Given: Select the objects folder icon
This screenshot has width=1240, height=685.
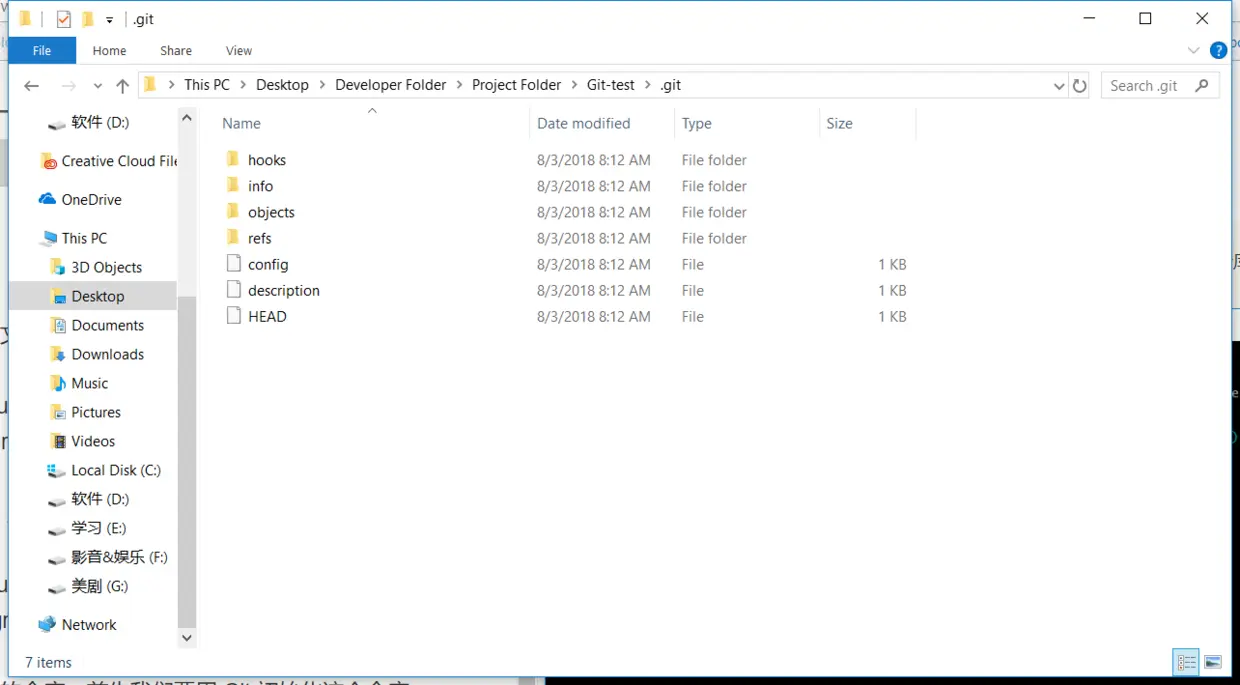Looking at the screenshot, I should [233, 211].
